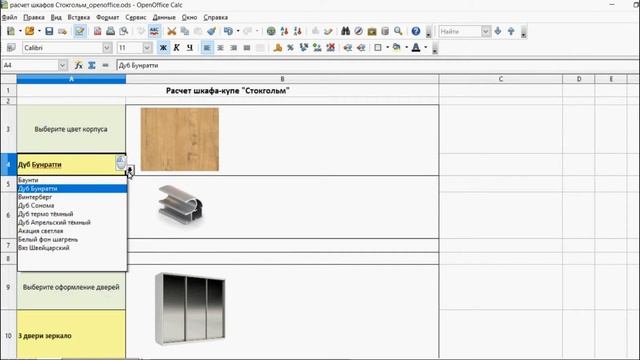This screenshot has width=640, height=360.
Task: Open Find & Replace binoculars icon
Action: click(x=345, y=31)
